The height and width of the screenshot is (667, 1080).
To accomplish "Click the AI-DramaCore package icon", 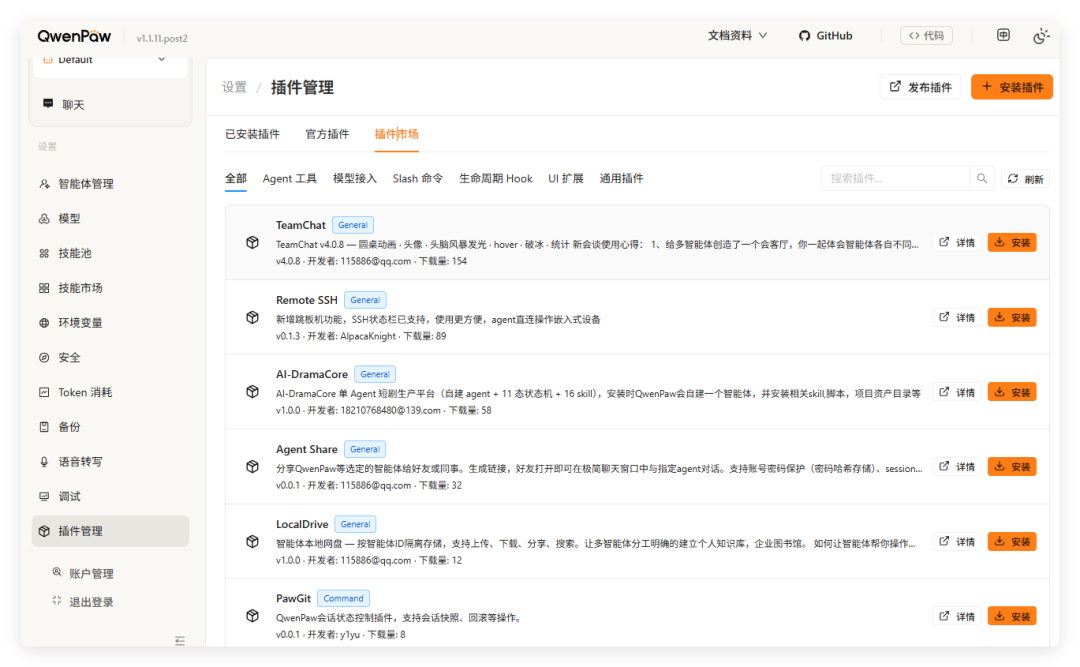I will (x=253, y=392).
